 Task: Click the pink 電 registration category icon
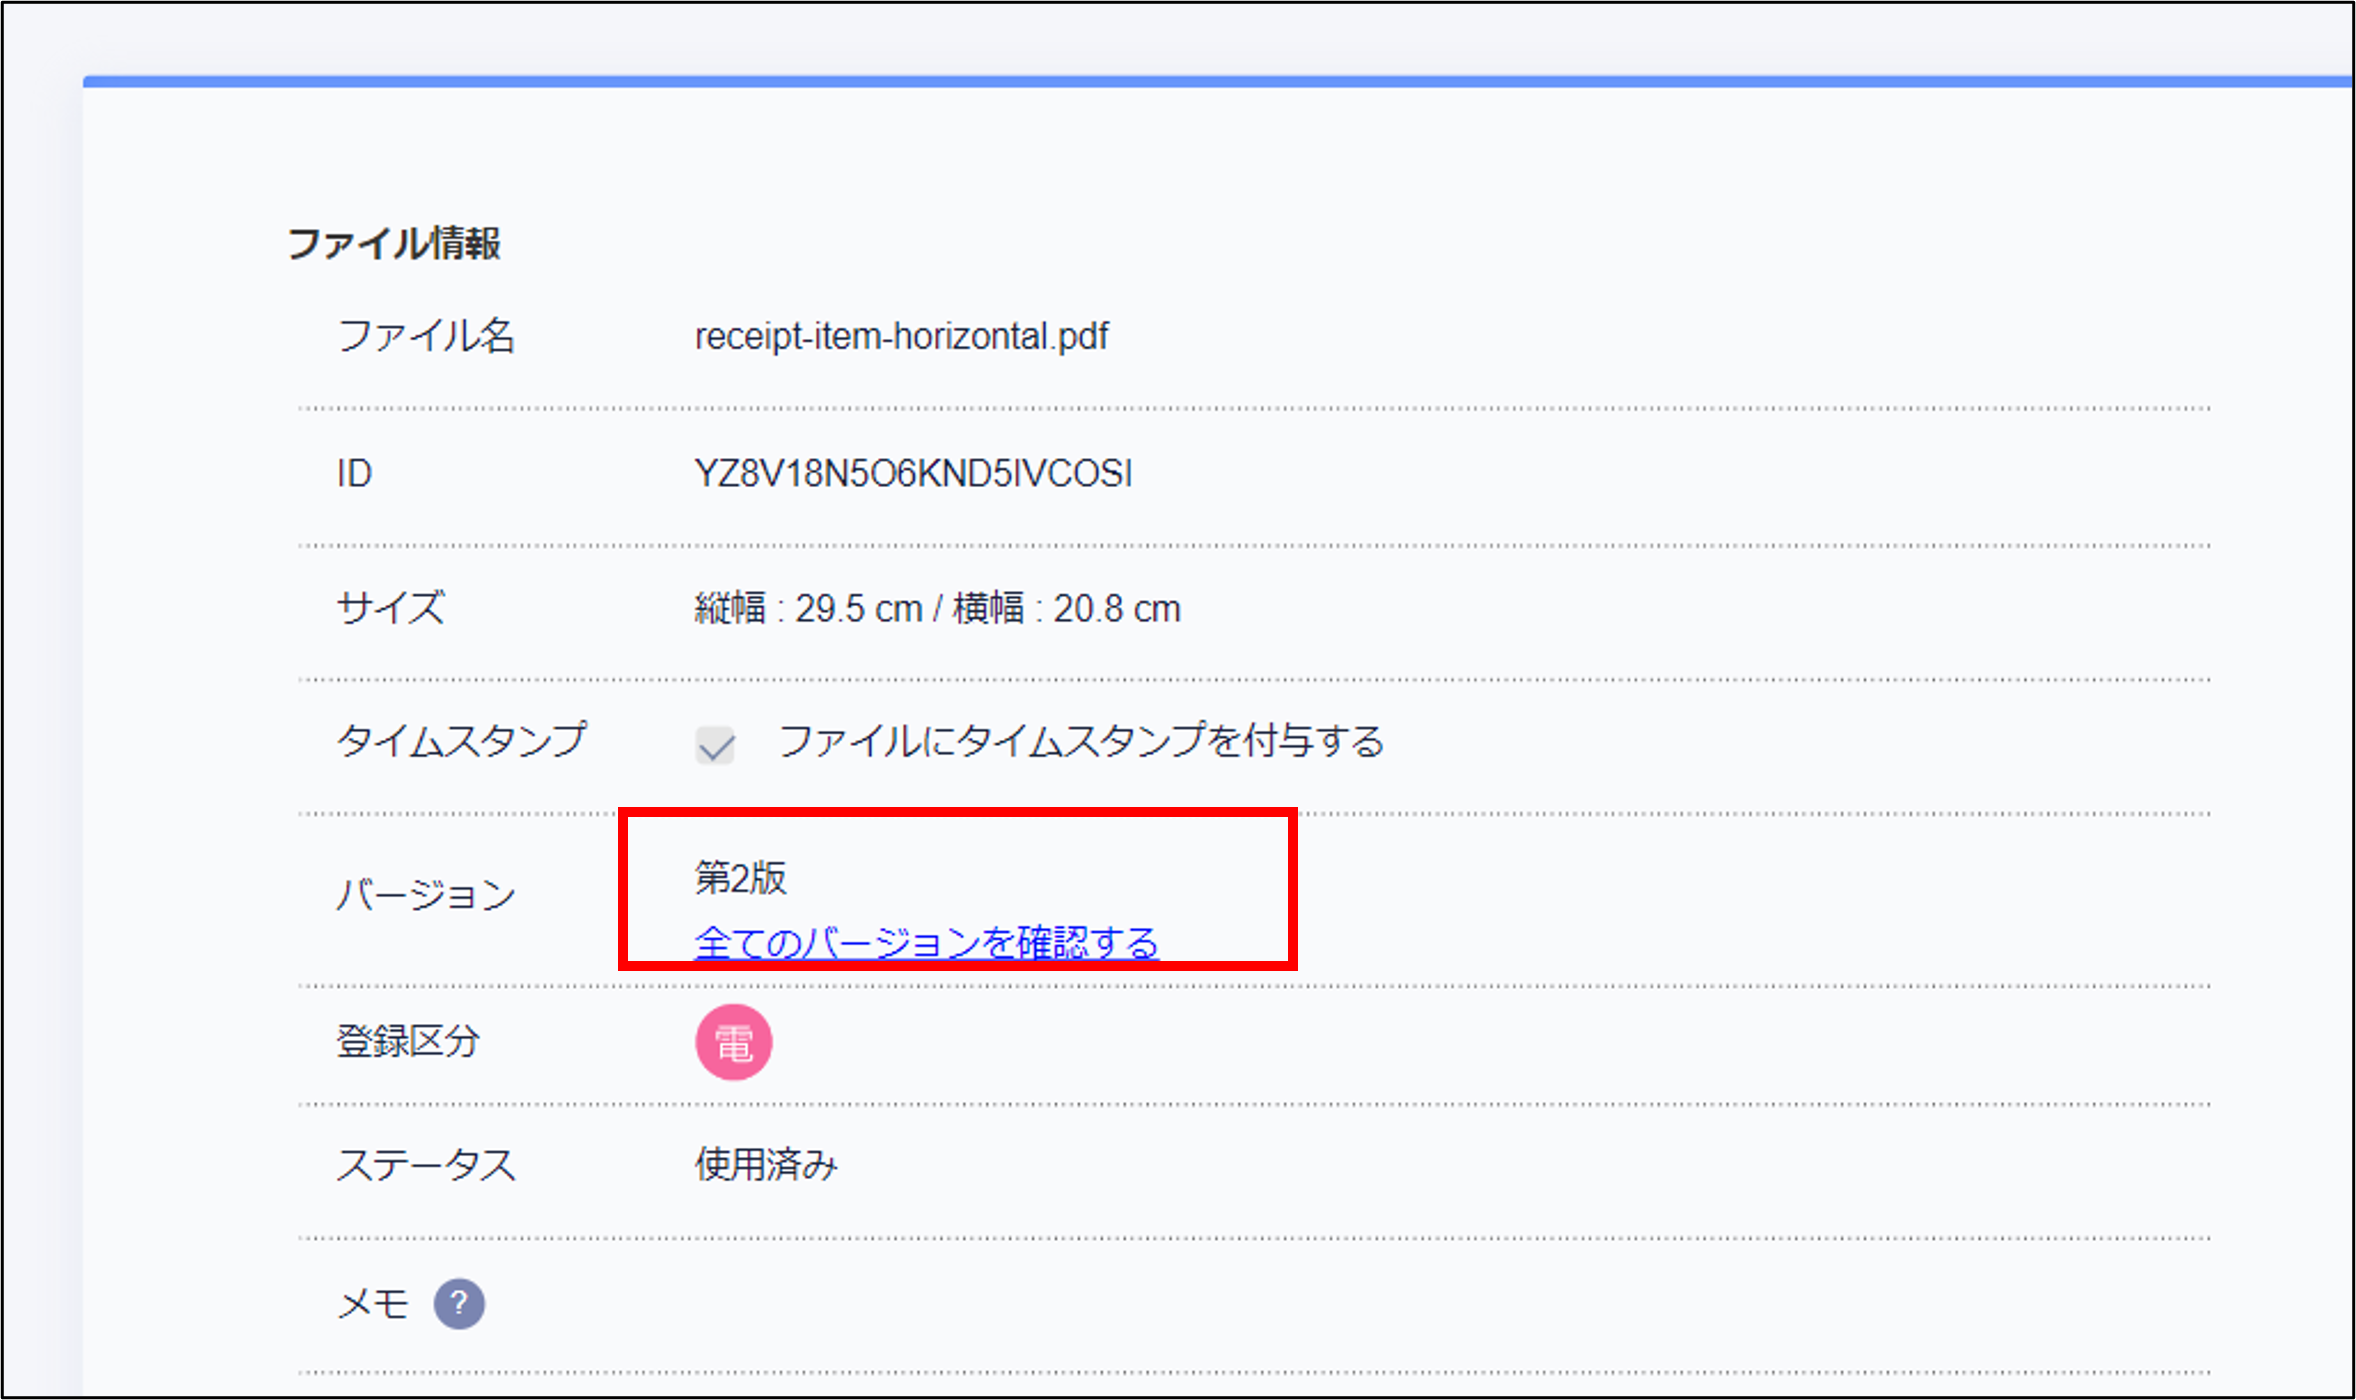[733, 1042]
